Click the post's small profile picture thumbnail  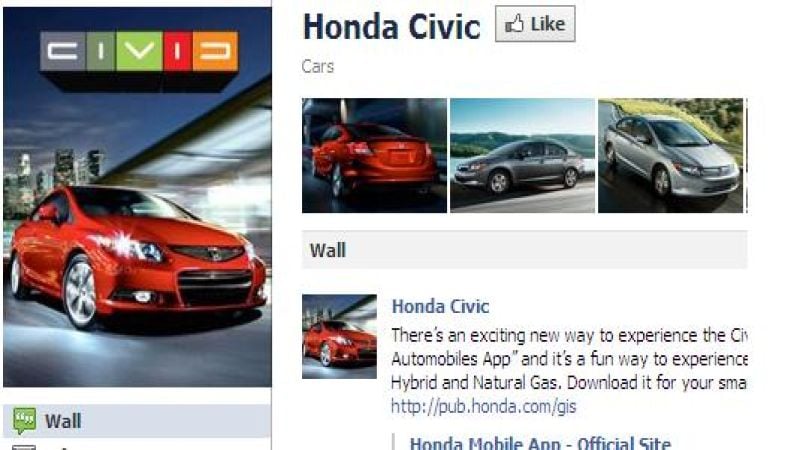[339, 336]
